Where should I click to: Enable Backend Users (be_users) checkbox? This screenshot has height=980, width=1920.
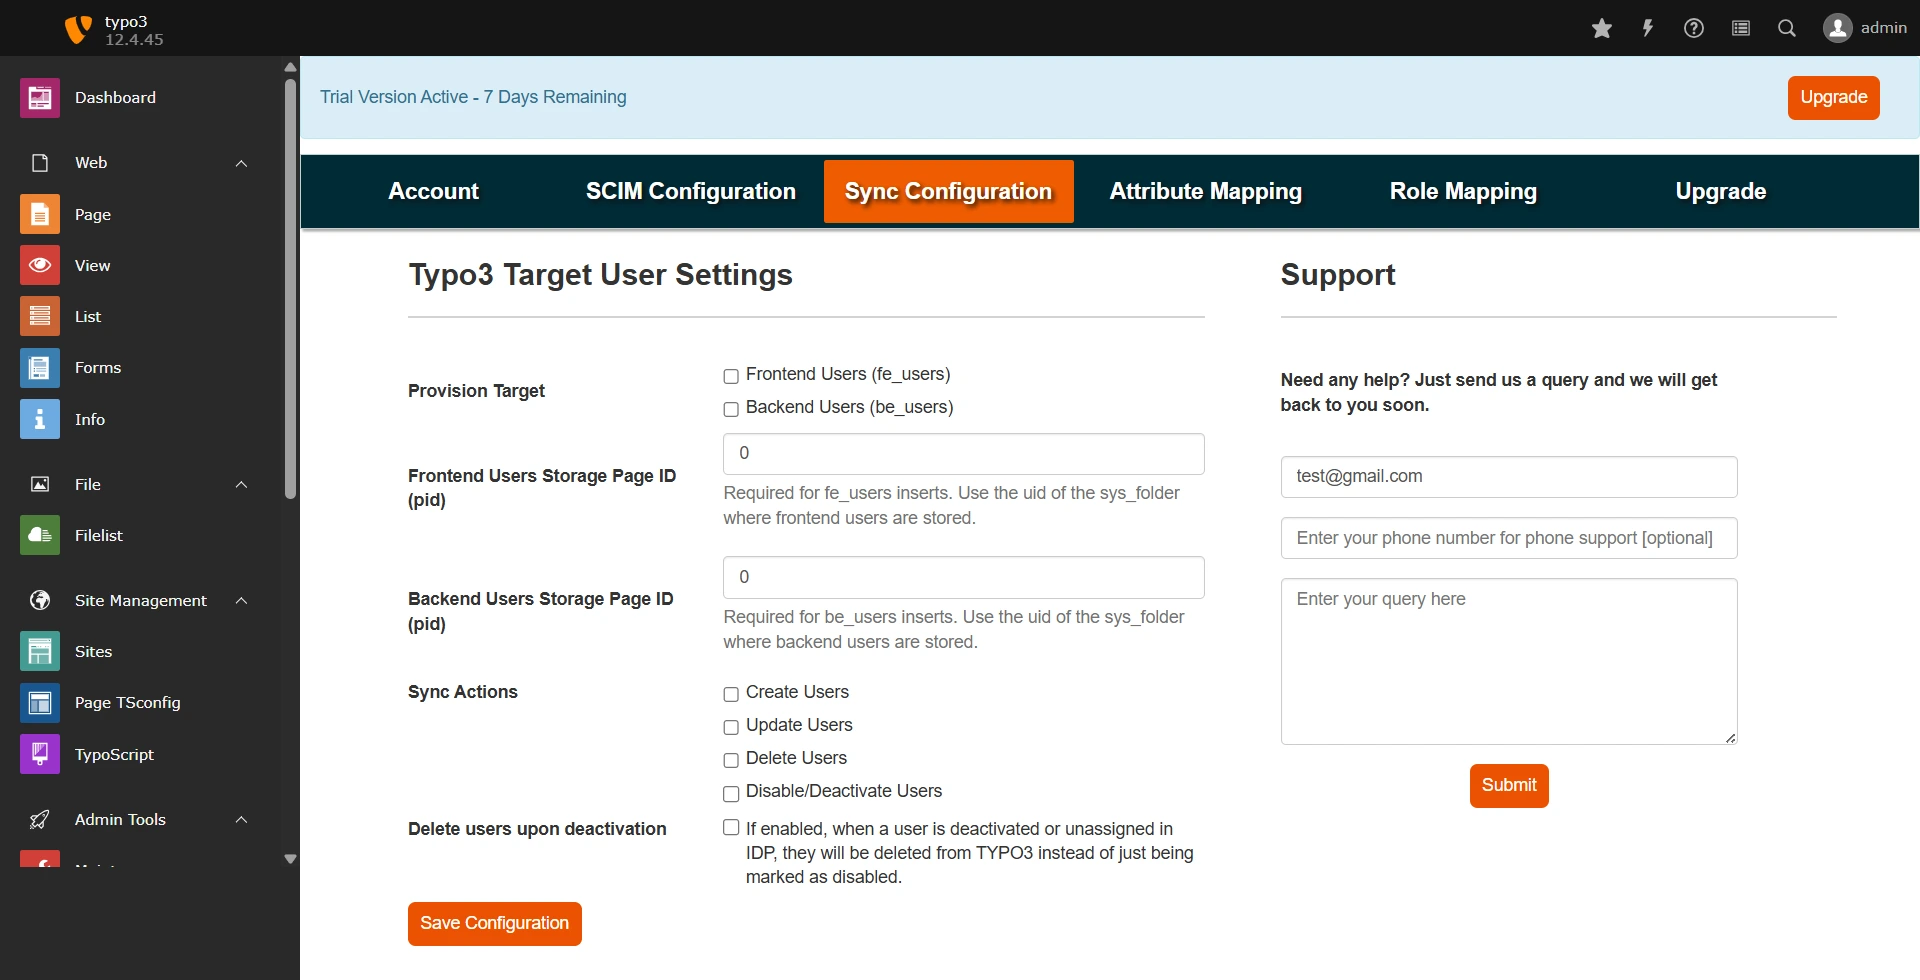(x=731, y=409)
